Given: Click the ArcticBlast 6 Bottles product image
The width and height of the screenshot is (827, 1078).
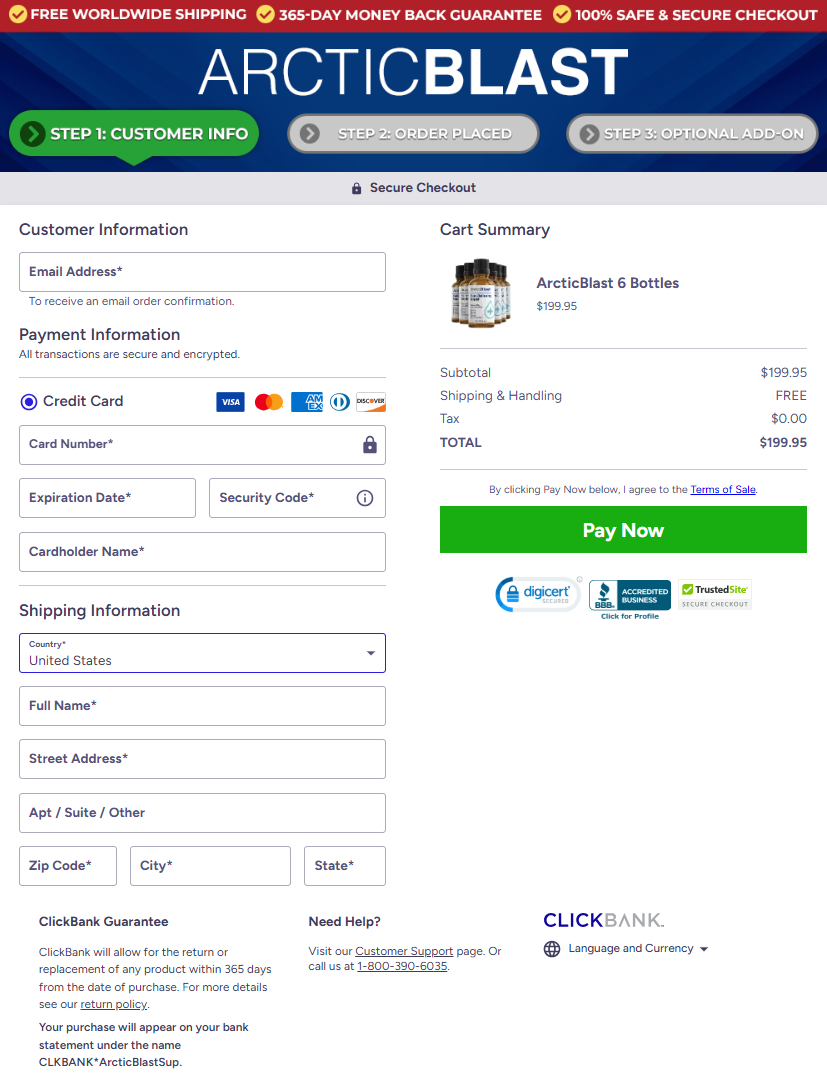Looking at the screenshot, I should point(481,293).
